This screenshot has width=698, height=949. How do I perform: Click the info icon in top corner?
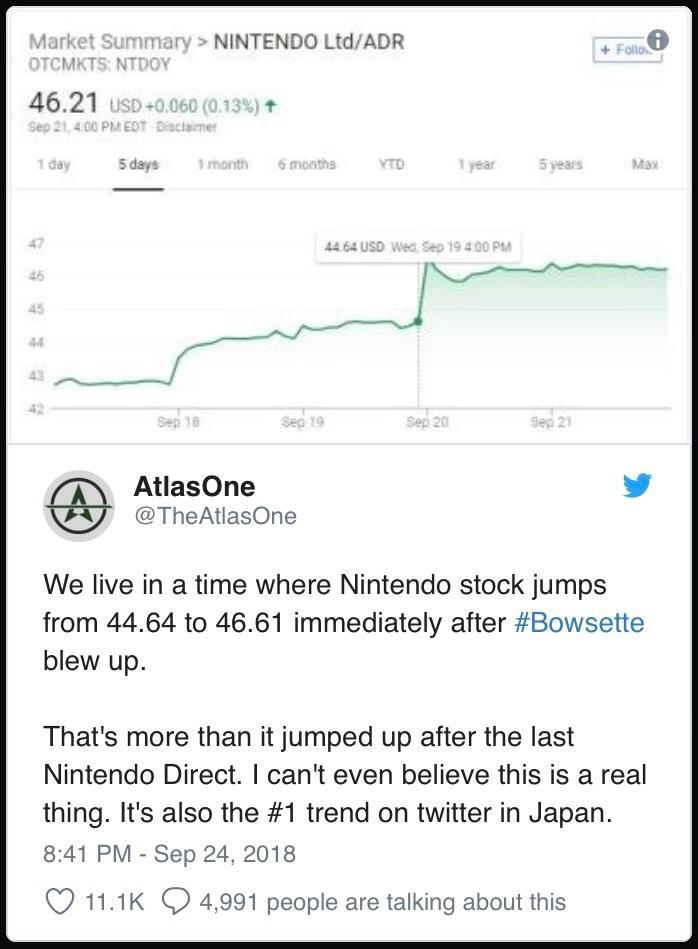pyautogui.click(x=657, y=39)
